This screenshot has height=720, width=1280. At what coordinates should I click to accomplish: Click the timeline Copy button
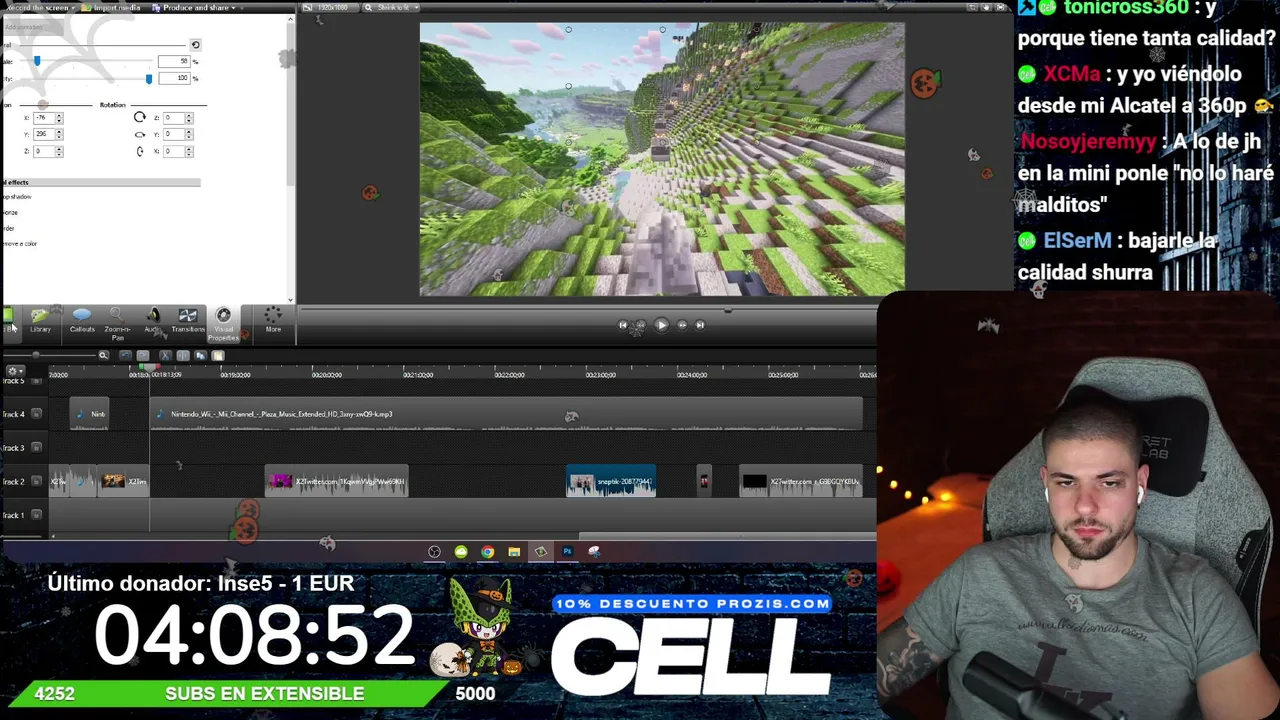pyautogui.click(x=200, y=355)
